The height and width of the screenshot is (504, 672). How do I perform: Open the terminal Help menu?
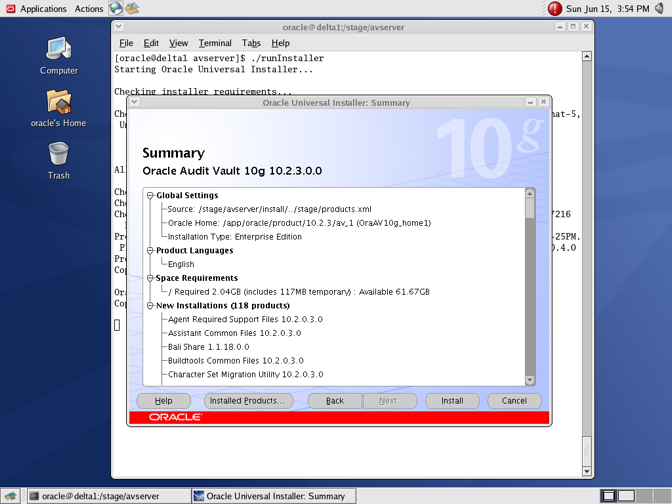(x=280, y=43)
